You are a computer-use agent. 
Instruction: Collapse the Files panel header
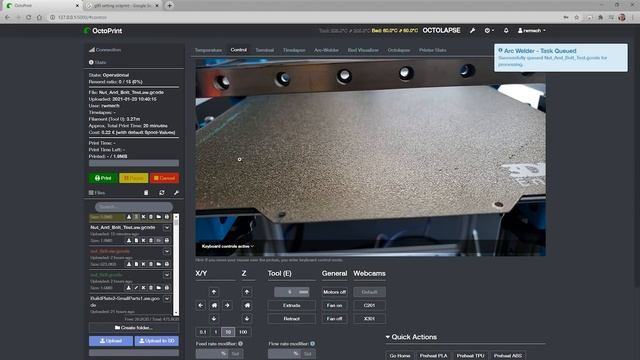[97, 193]
